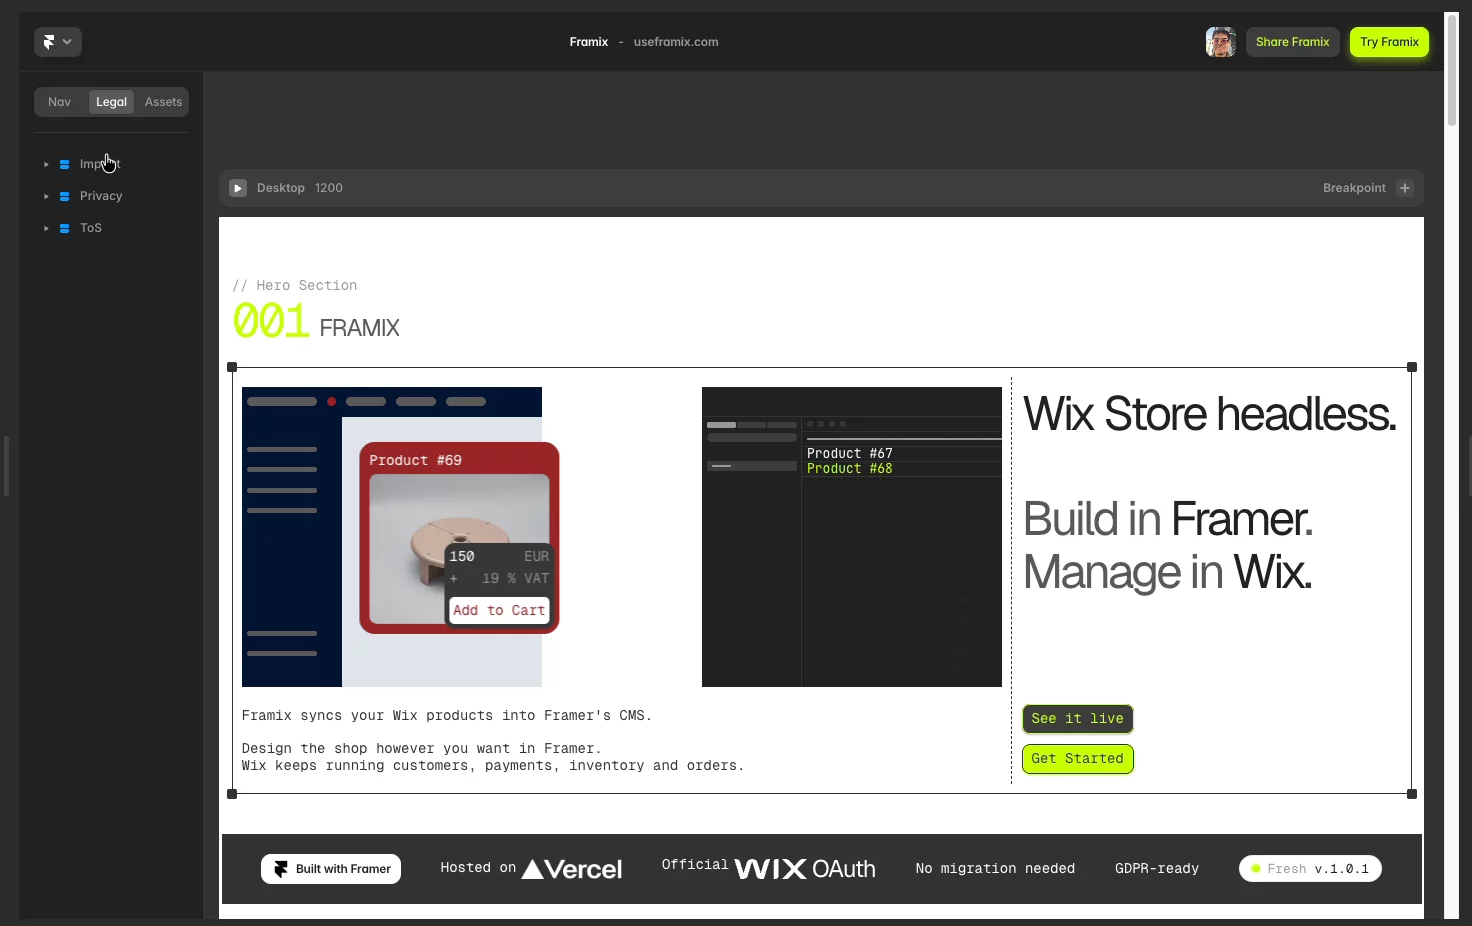Viewport: 1472px width, 926px height.
Task: Click the user avatar in the header
Action: 1220,42
